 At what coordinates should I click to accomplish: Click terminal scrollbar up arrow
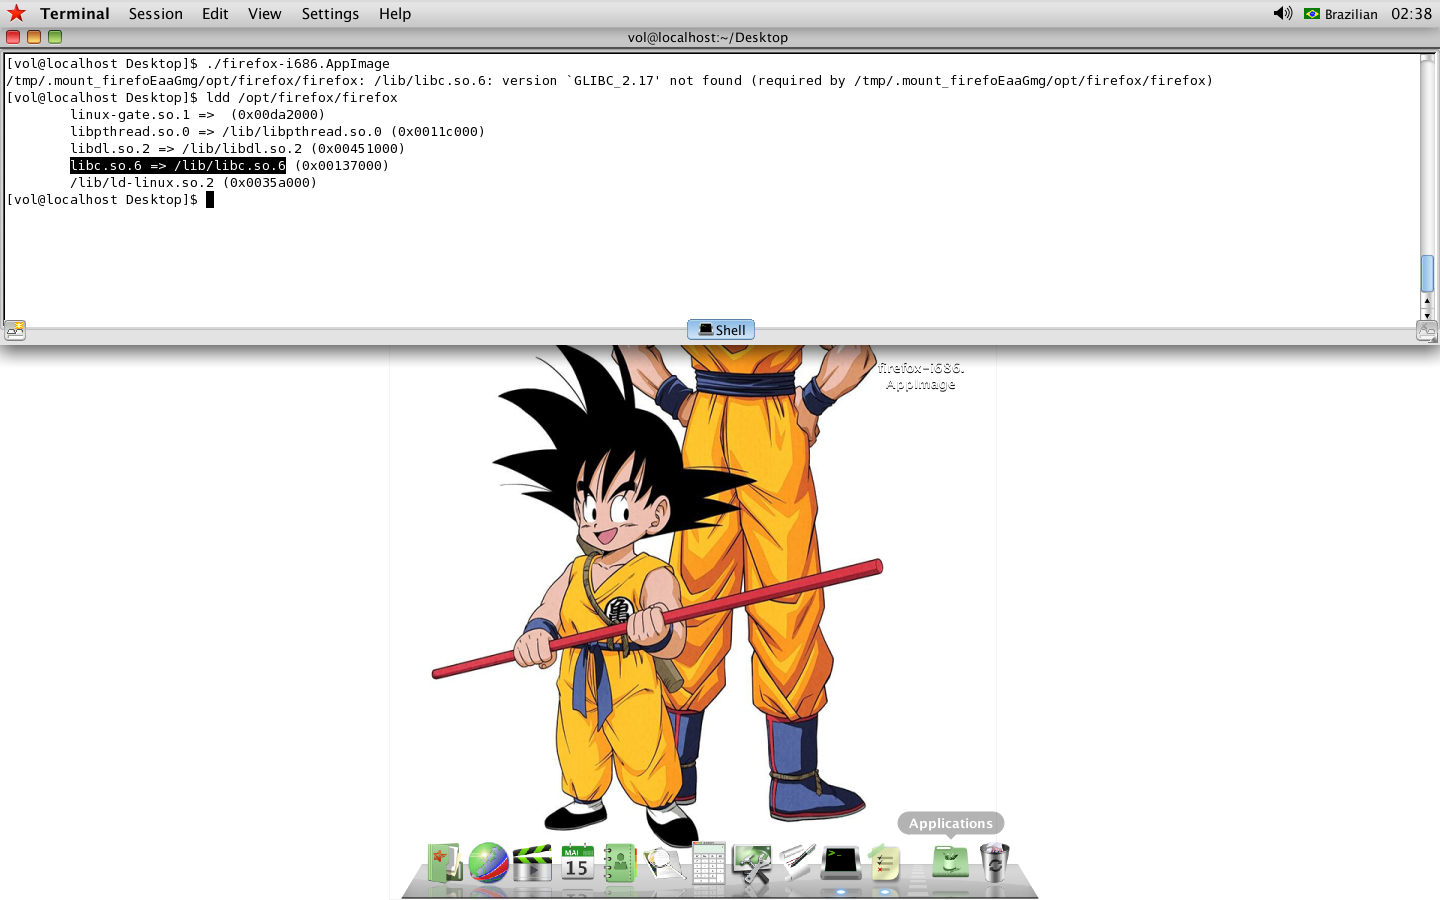tap(1427, 300)
